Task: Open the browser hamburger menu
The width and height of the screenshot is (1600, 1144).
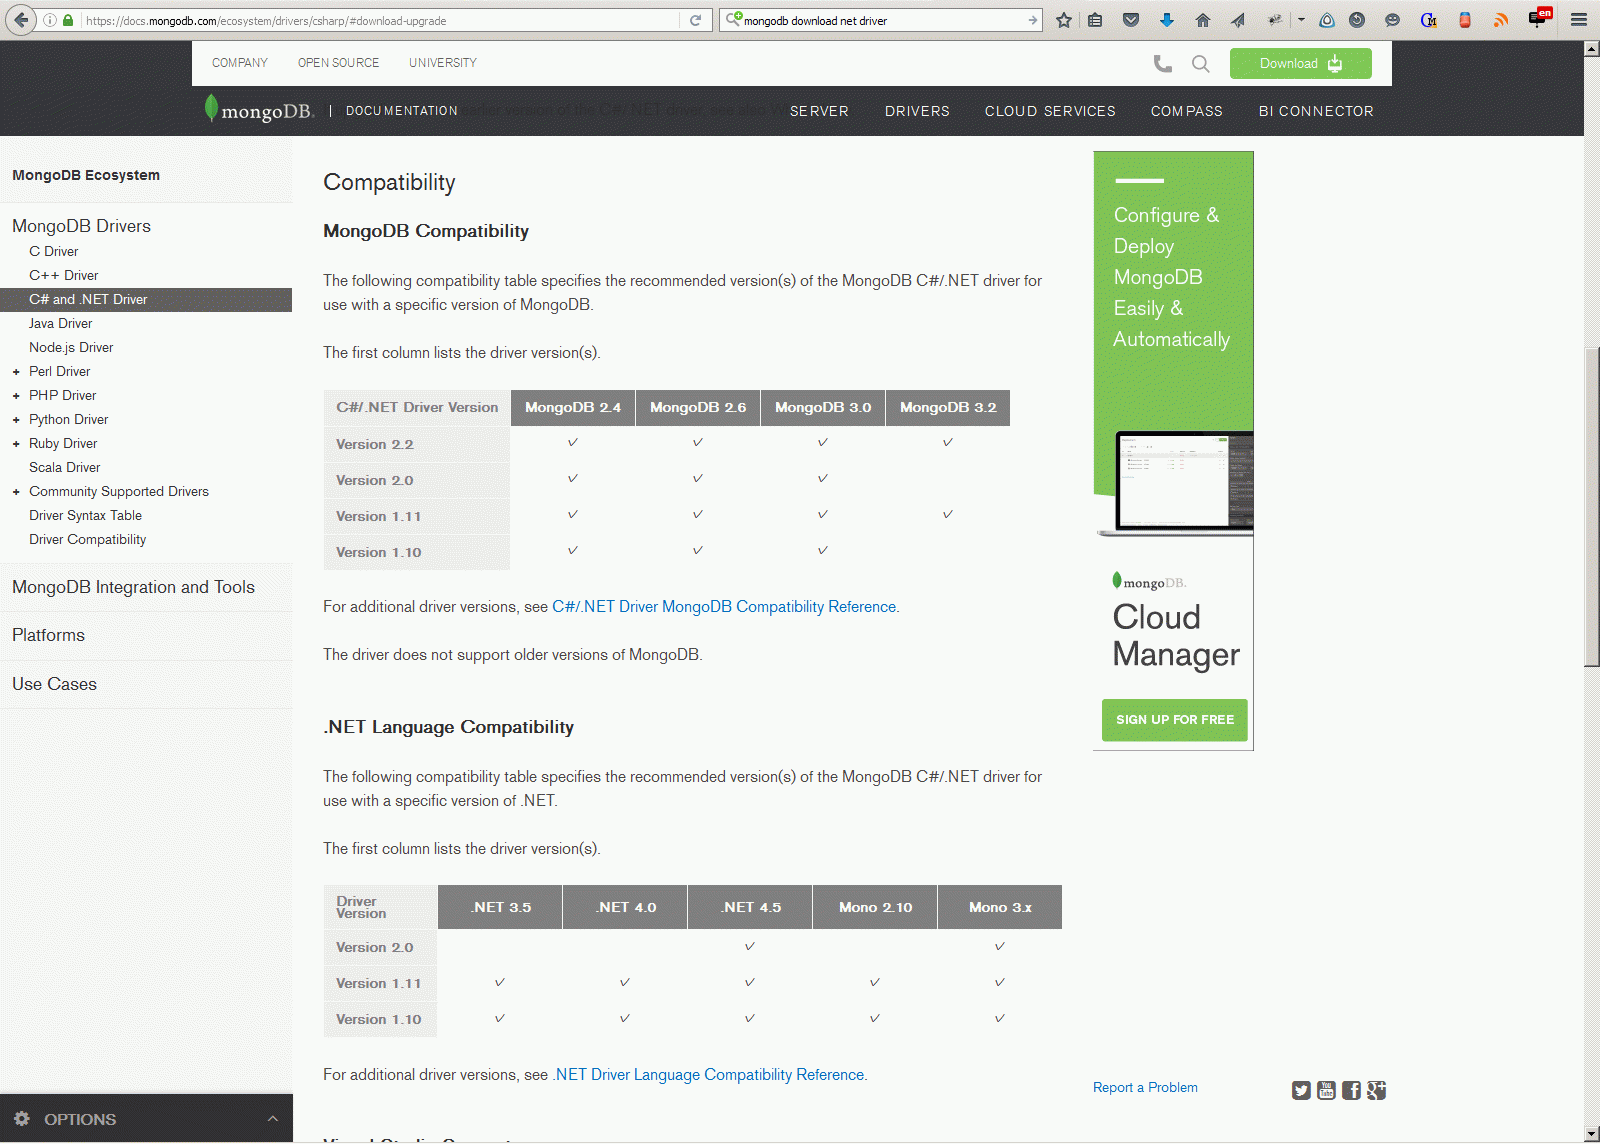Action: [1579, 20]
